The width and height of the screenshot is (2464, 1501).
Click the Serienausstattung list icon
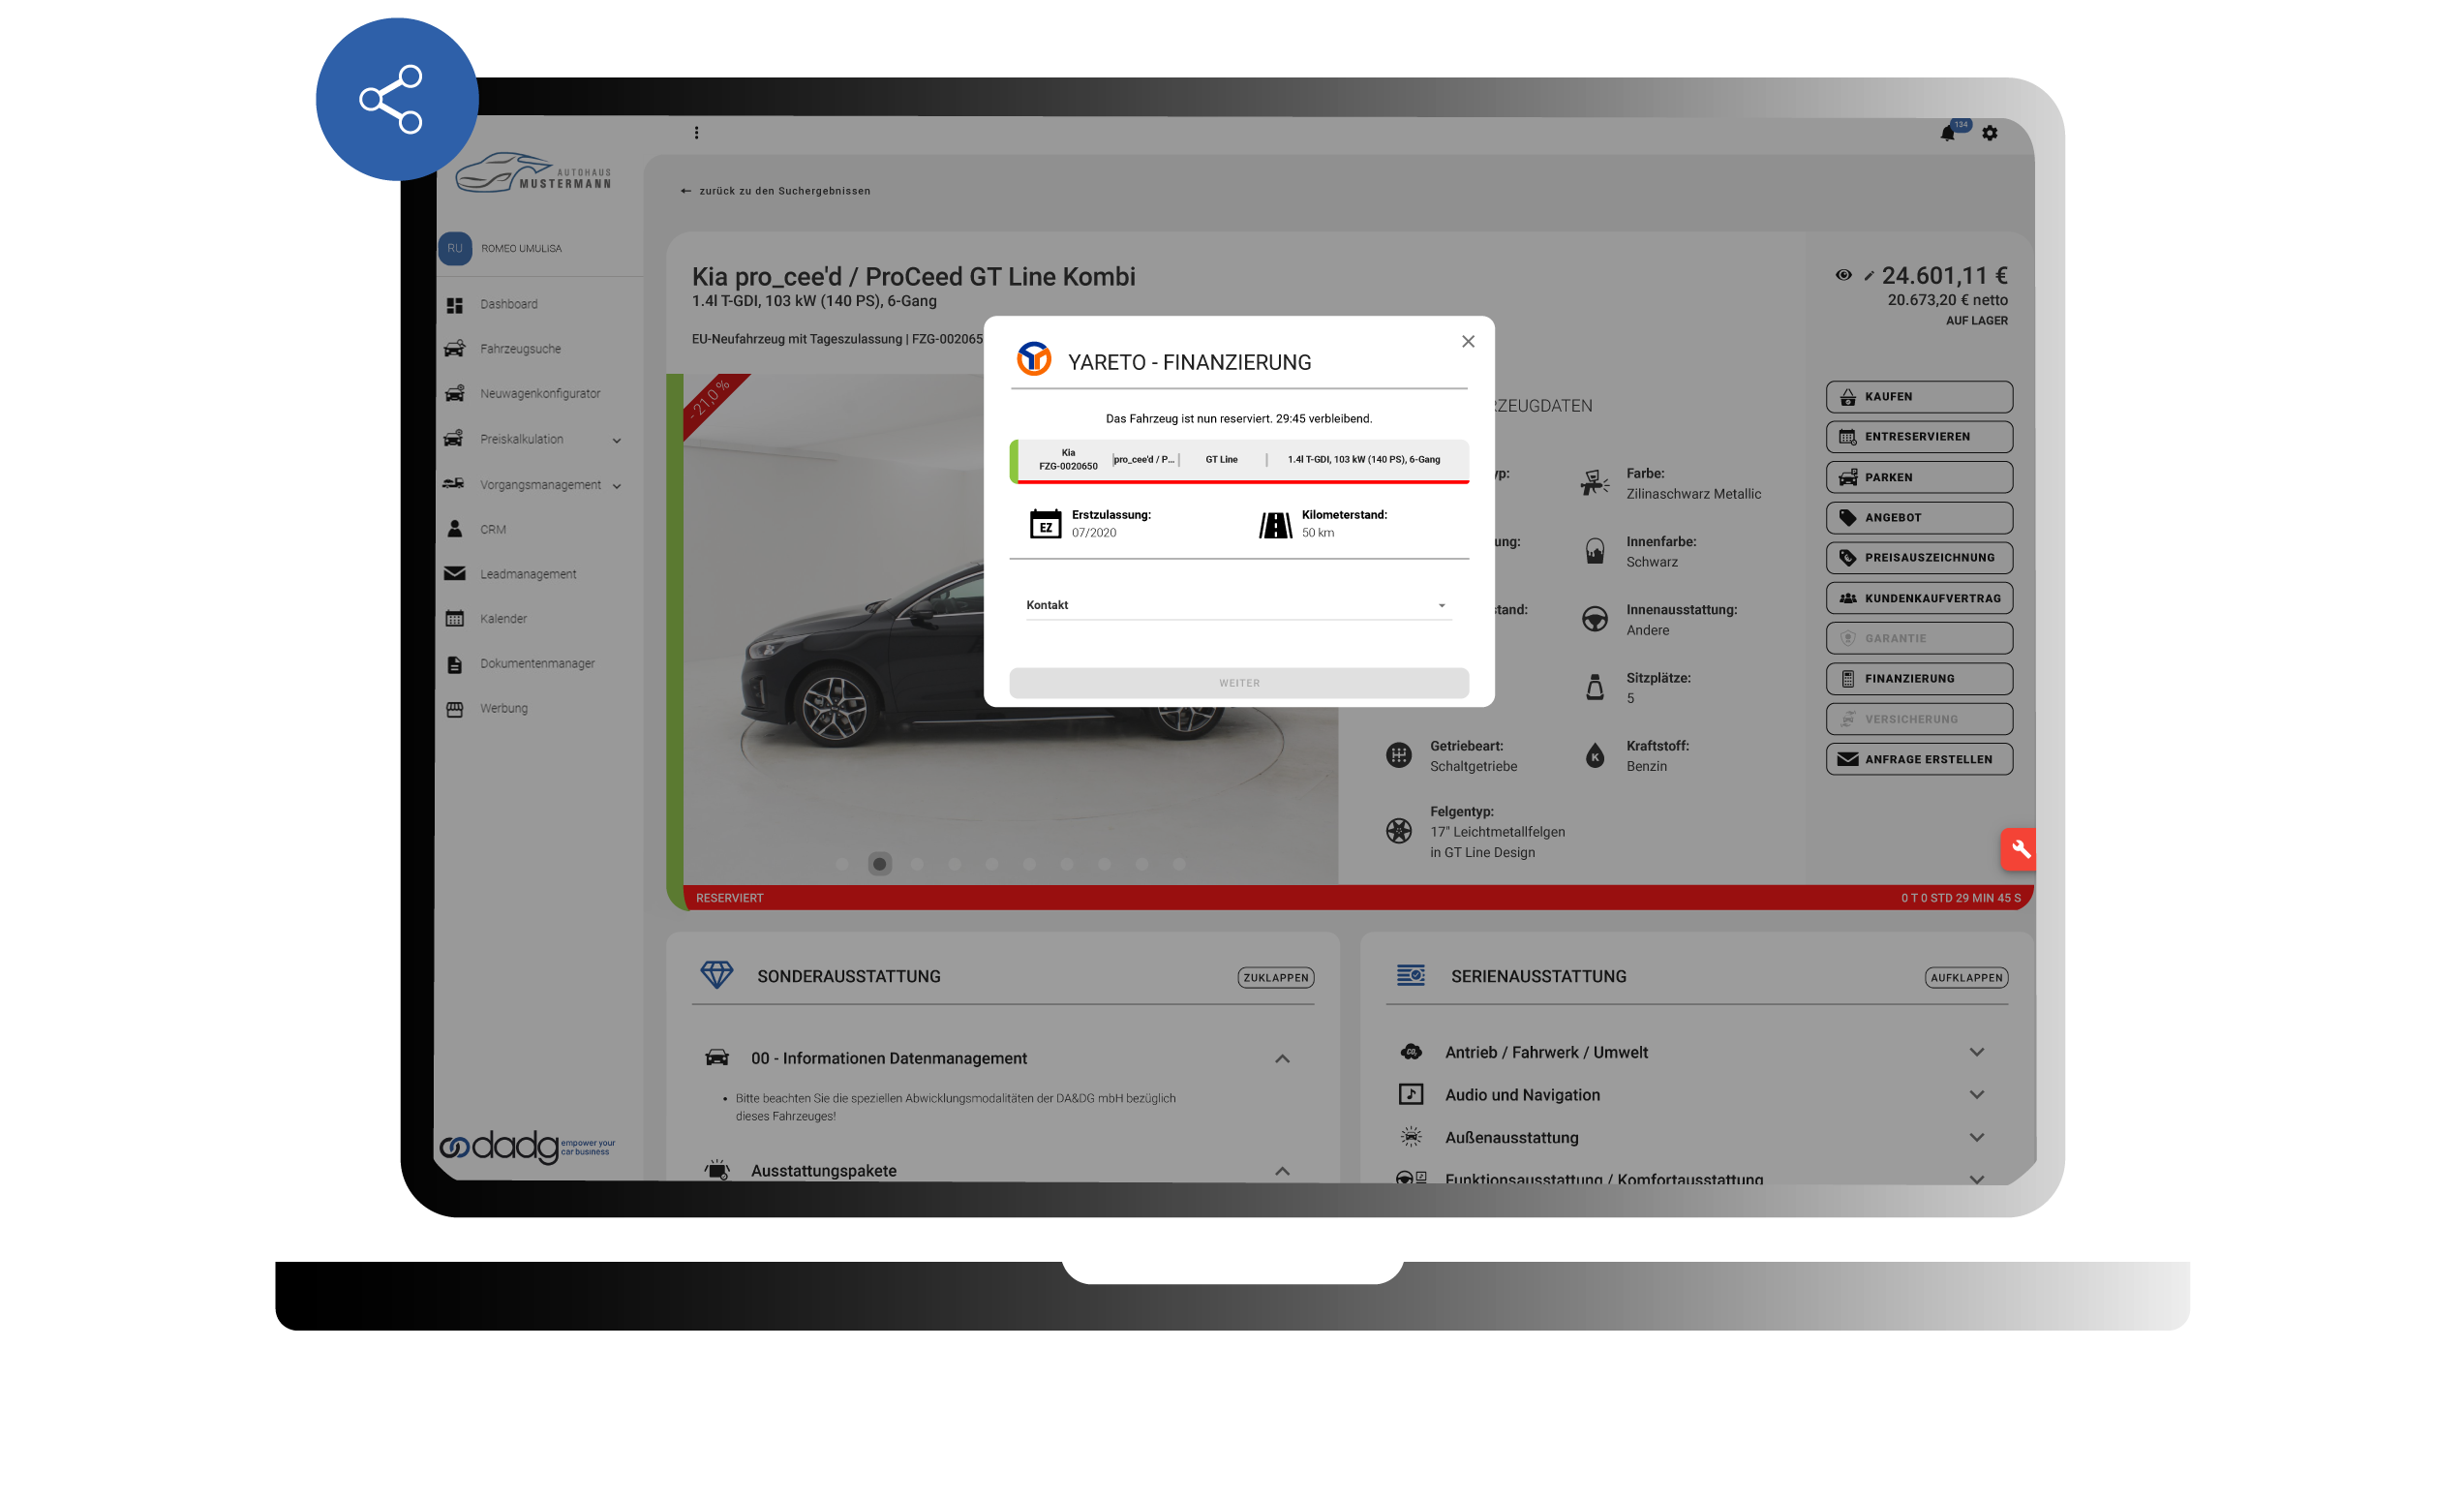1411,976
